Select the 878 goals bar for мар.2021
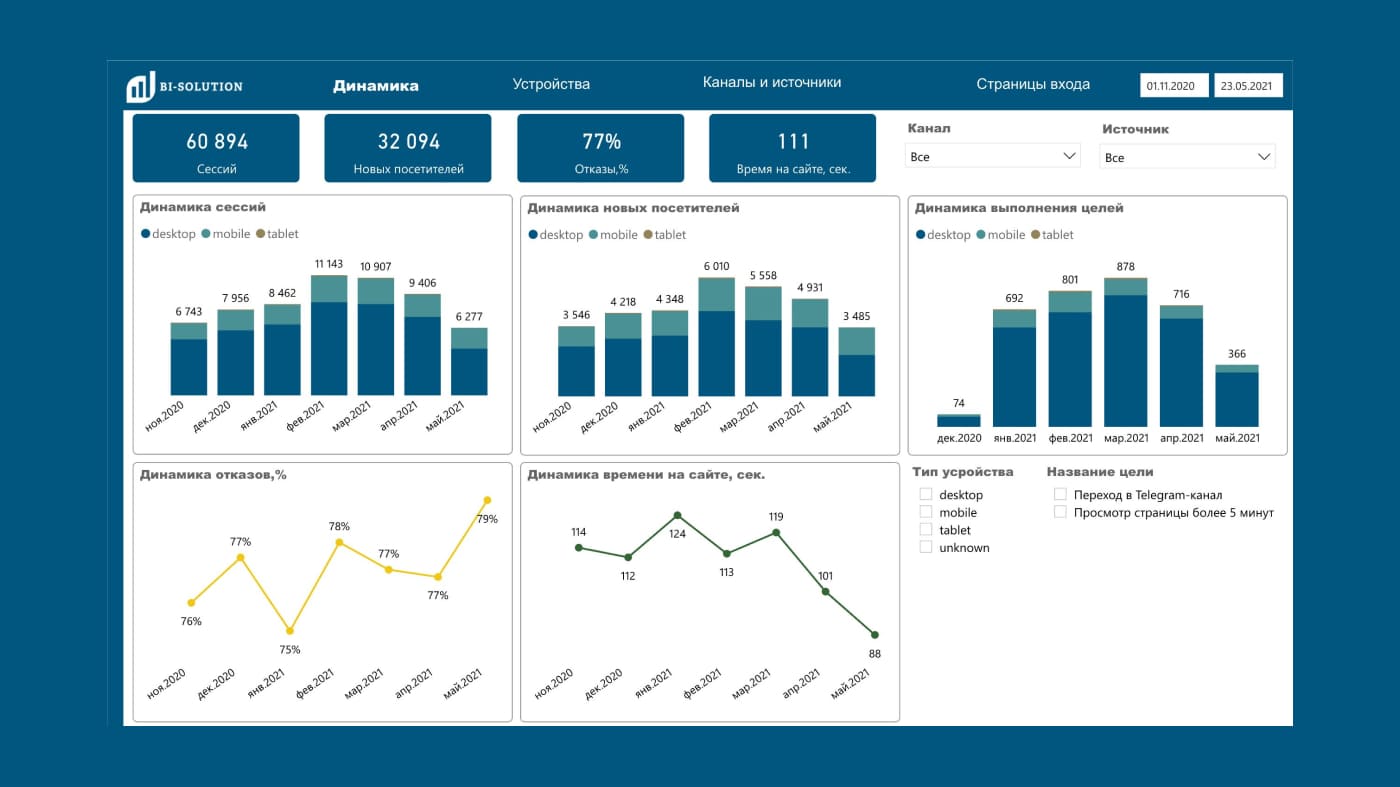The width and height of the screenshot is (1400, 787). [1126, 352]
